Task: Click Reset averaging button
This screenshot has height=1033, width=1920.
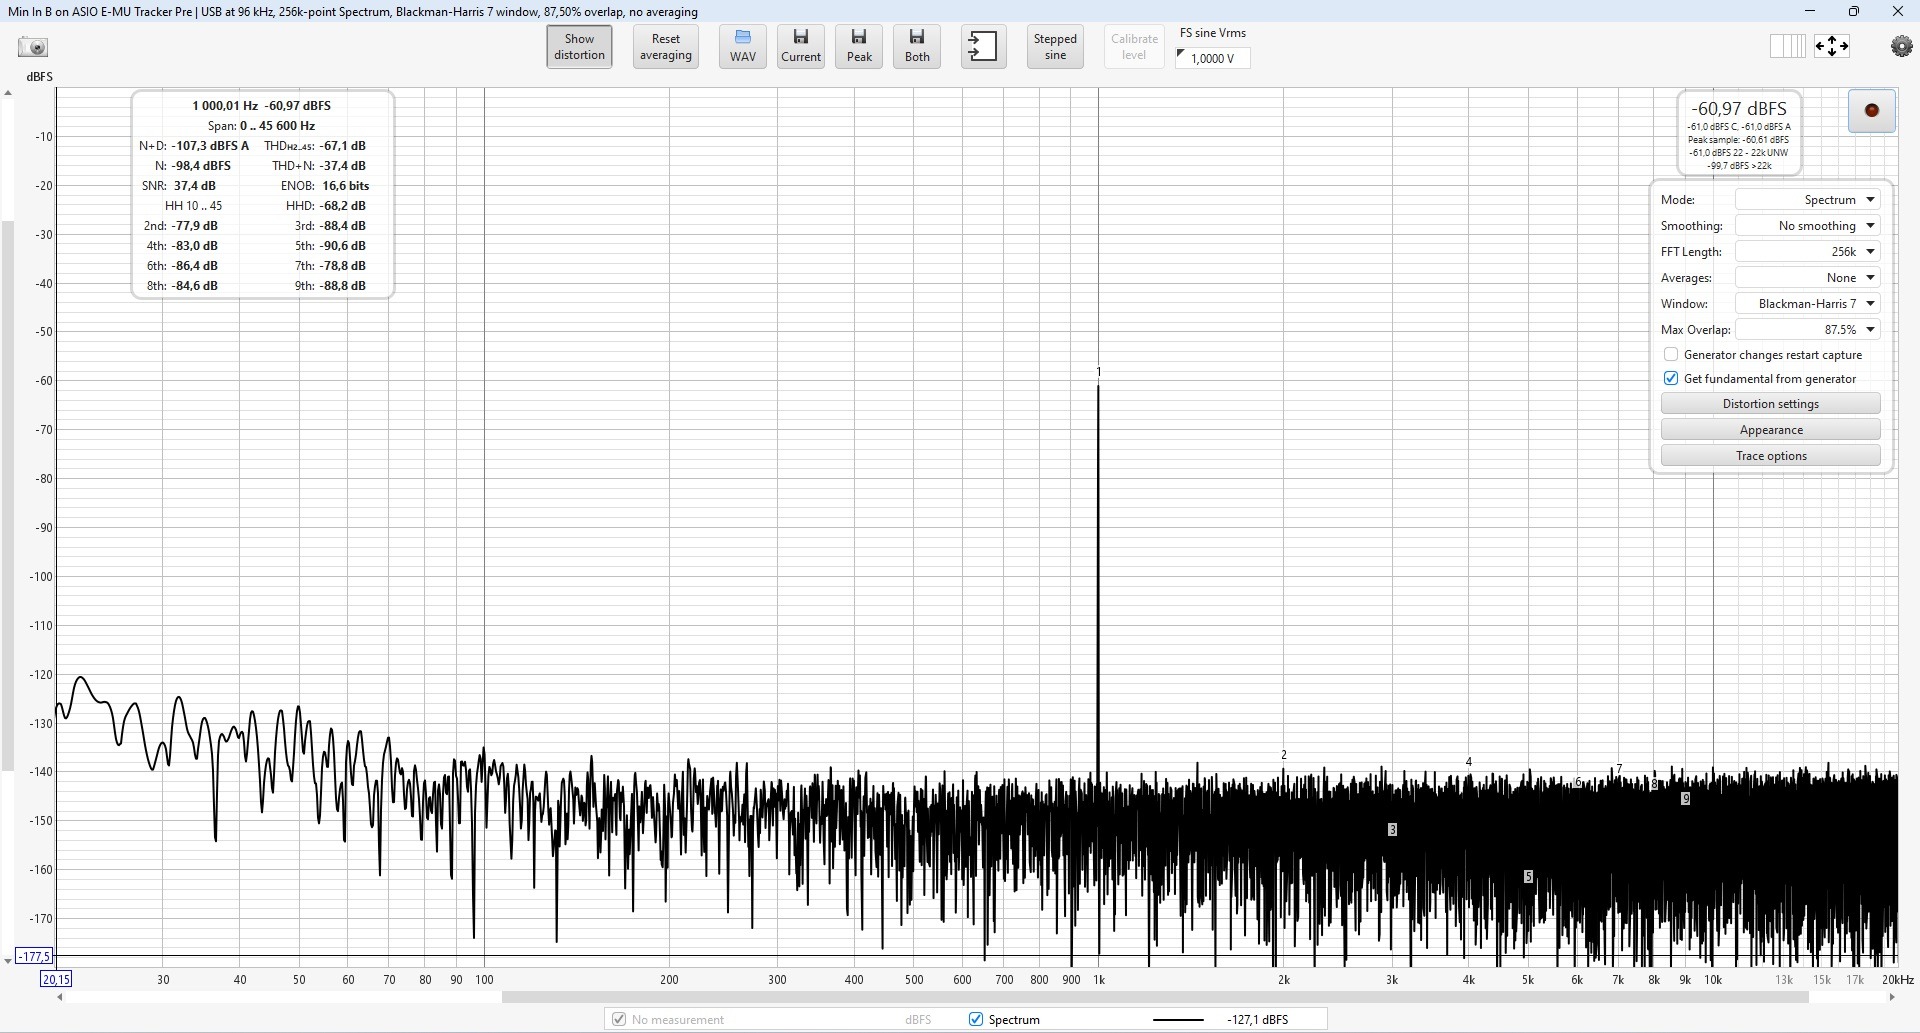Action: tap(666, 47)
